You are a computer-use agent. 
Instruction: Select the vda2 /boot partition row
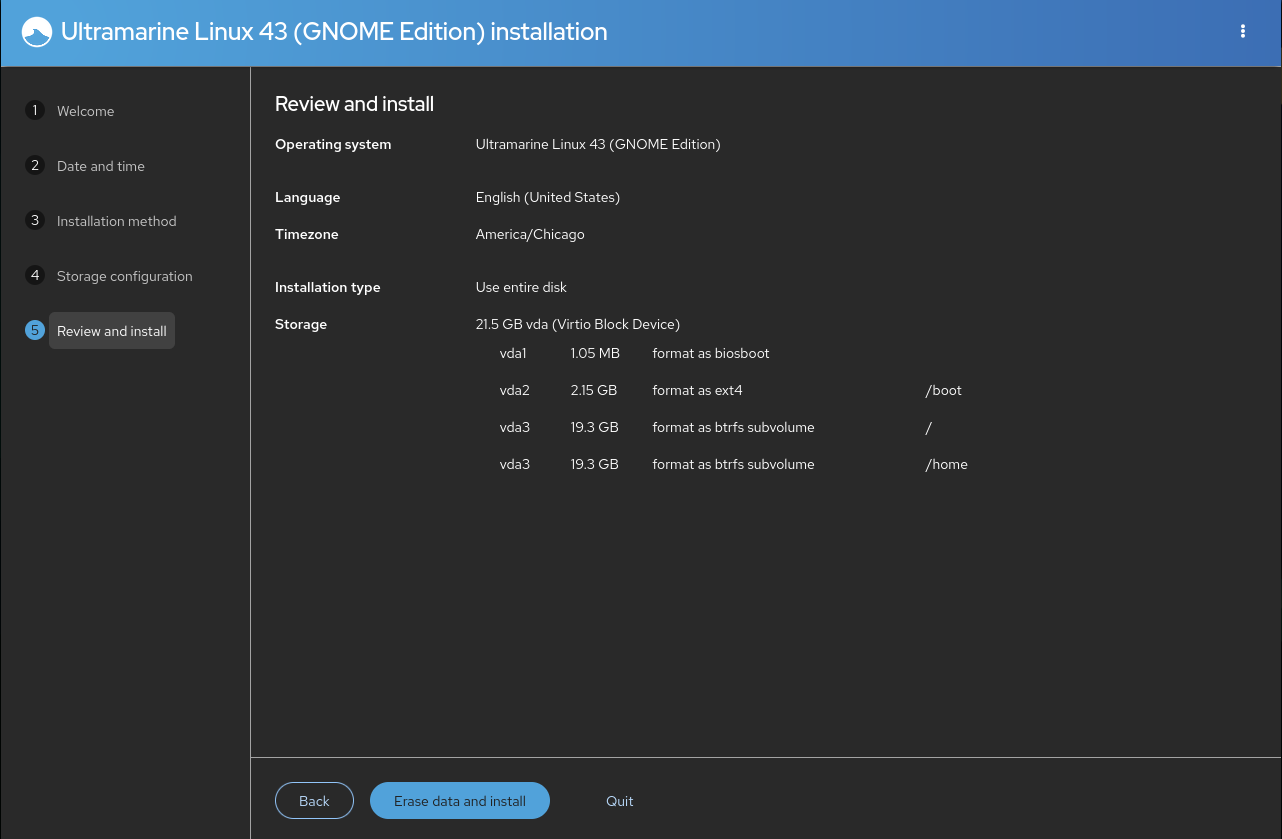point(700,390)
